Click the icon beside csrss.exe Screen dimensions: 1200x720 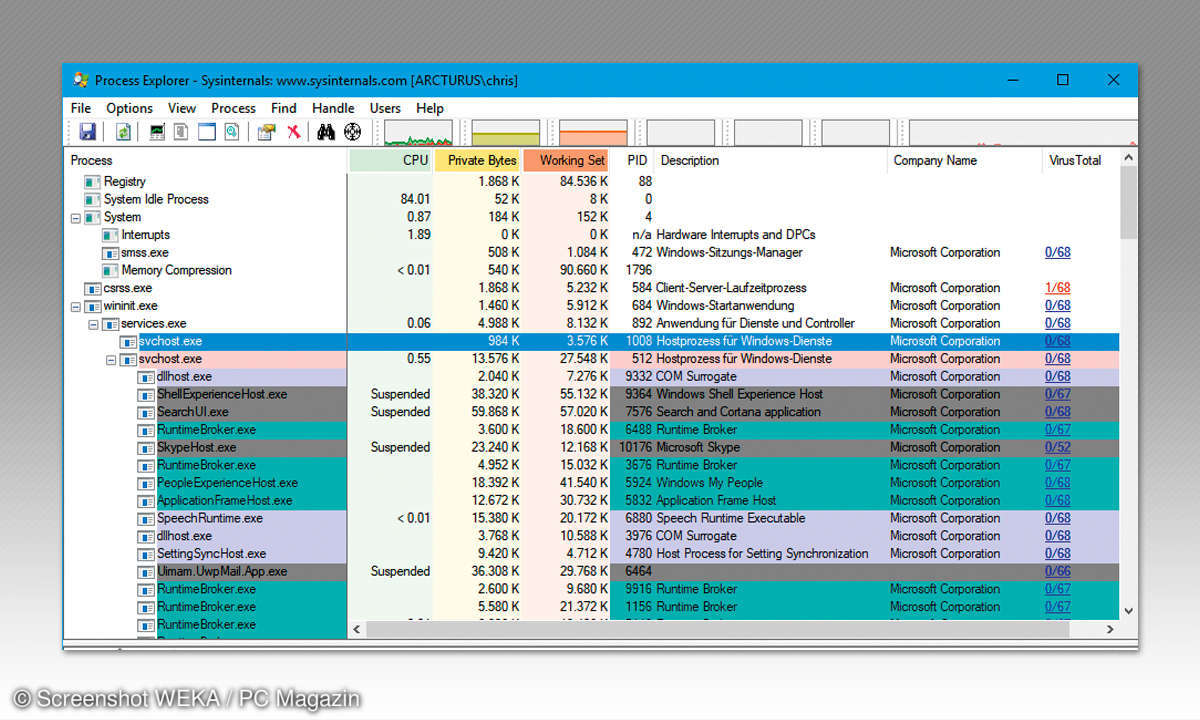point(92,288)
